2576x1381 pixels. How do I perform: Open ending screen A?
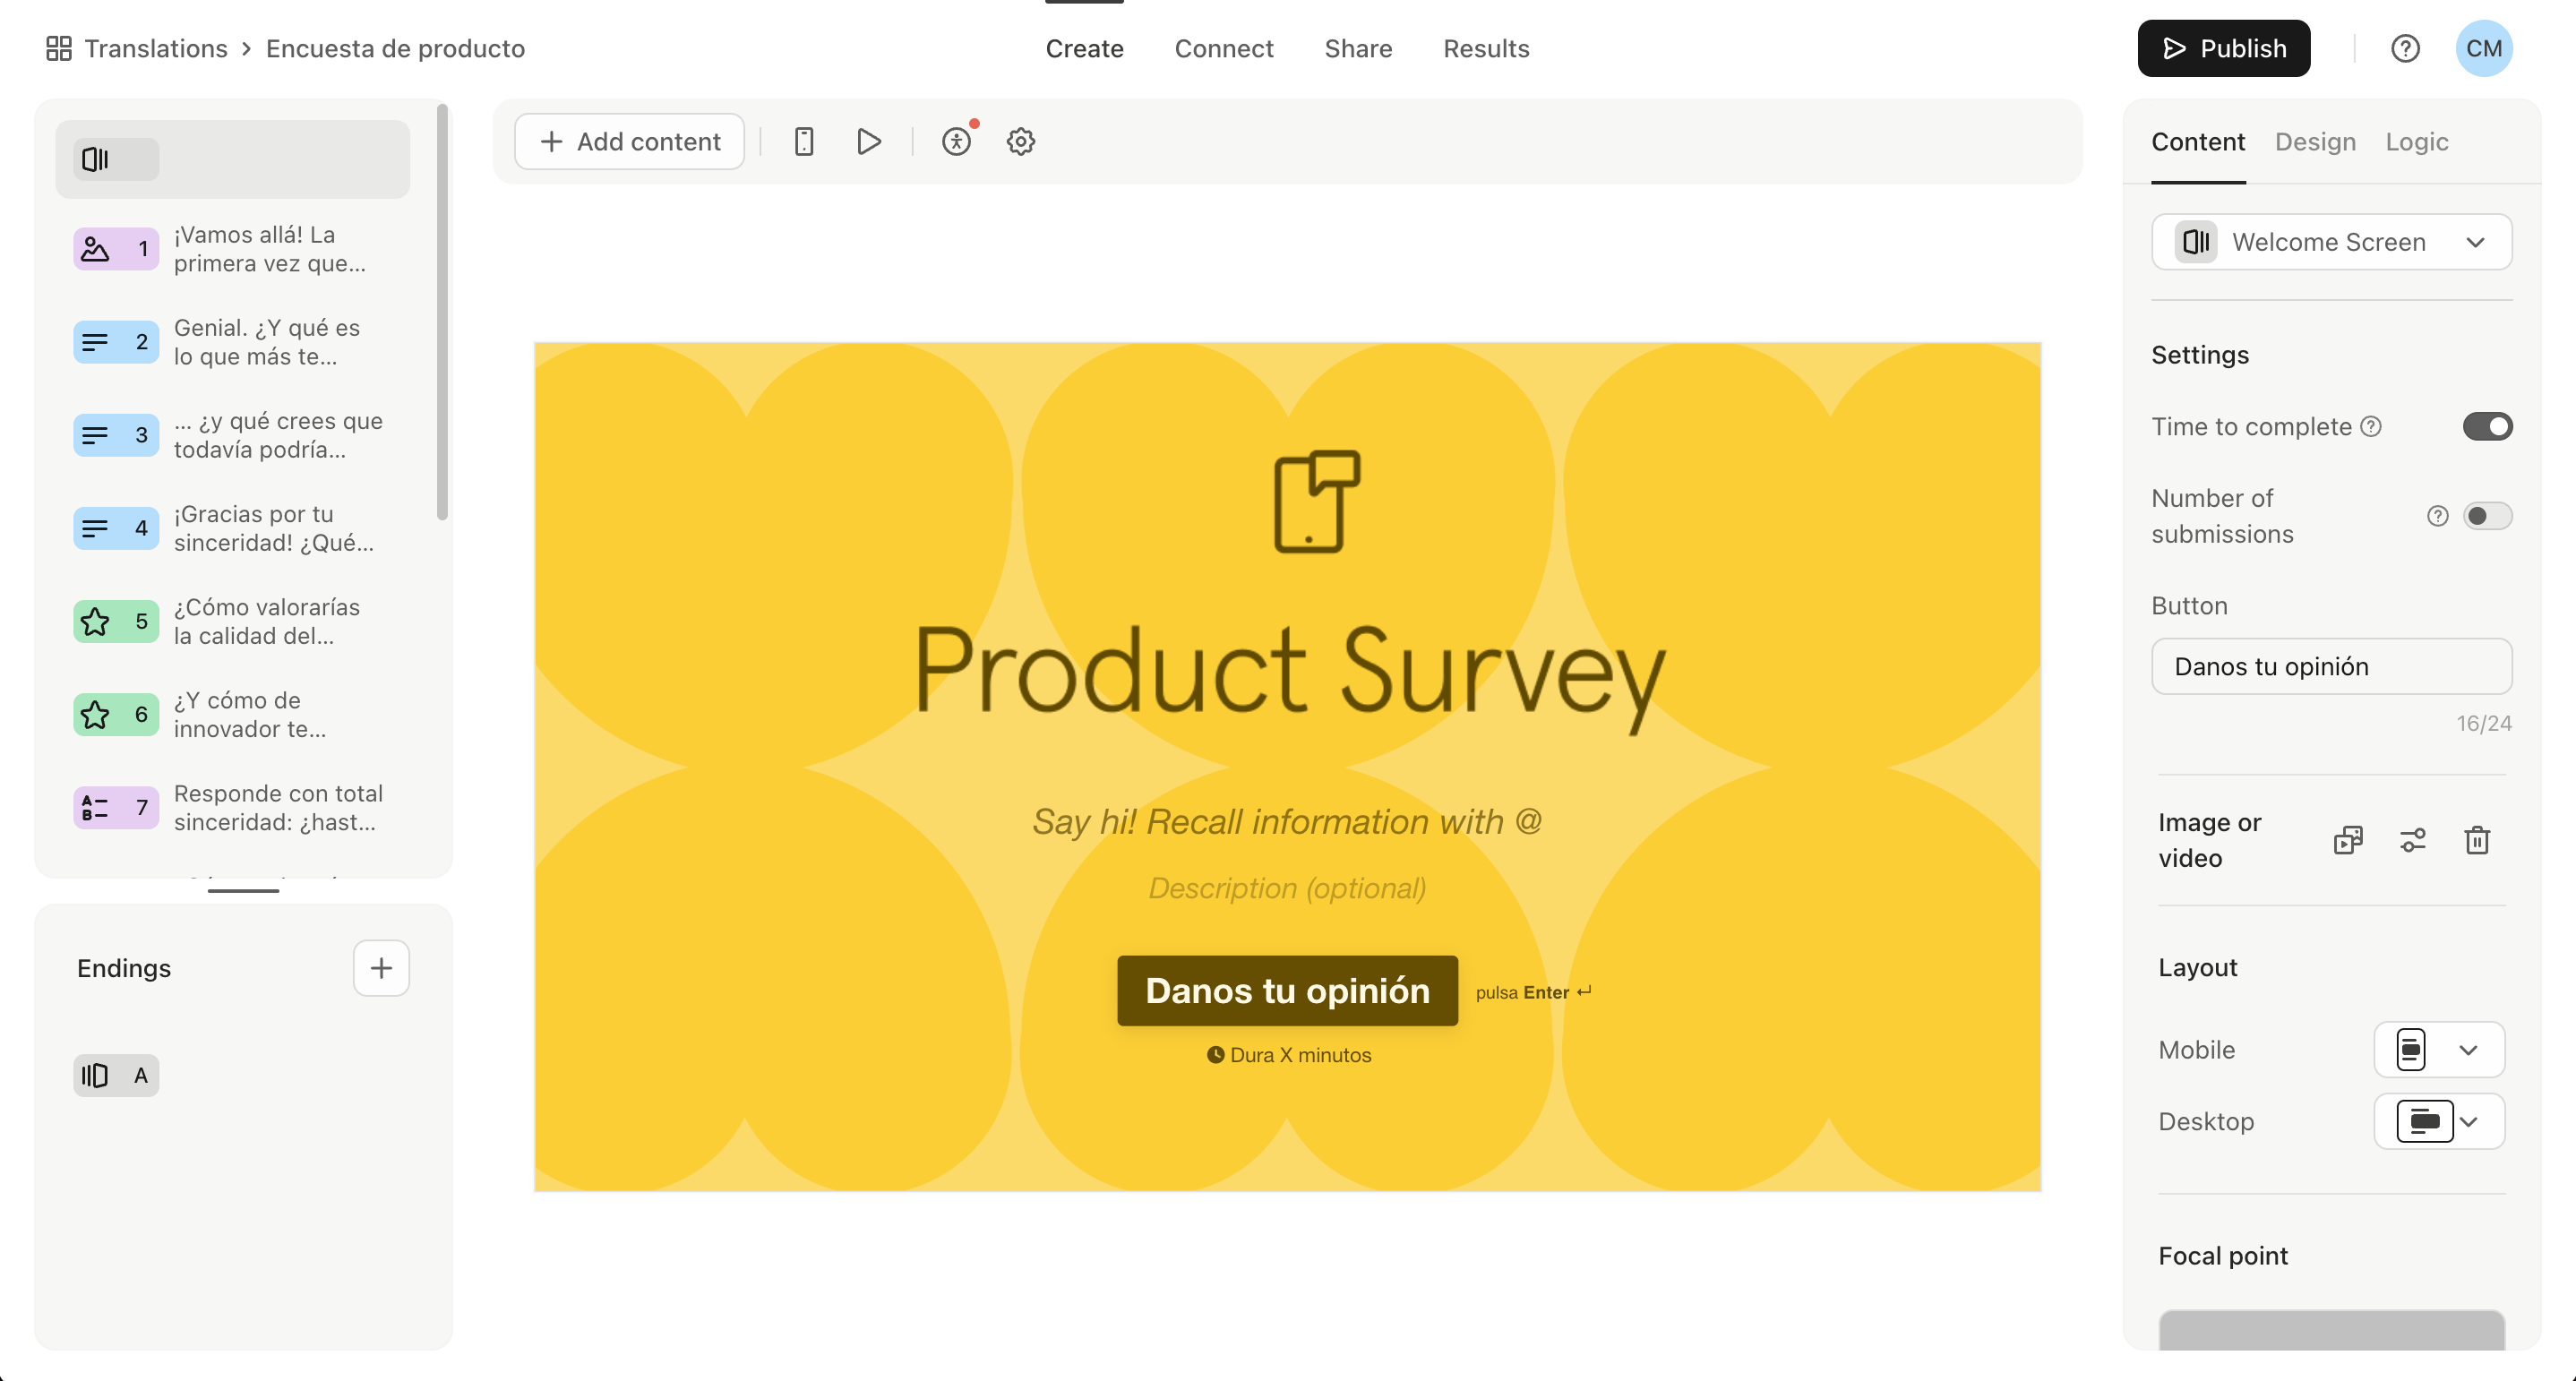tap(115, 1075)
